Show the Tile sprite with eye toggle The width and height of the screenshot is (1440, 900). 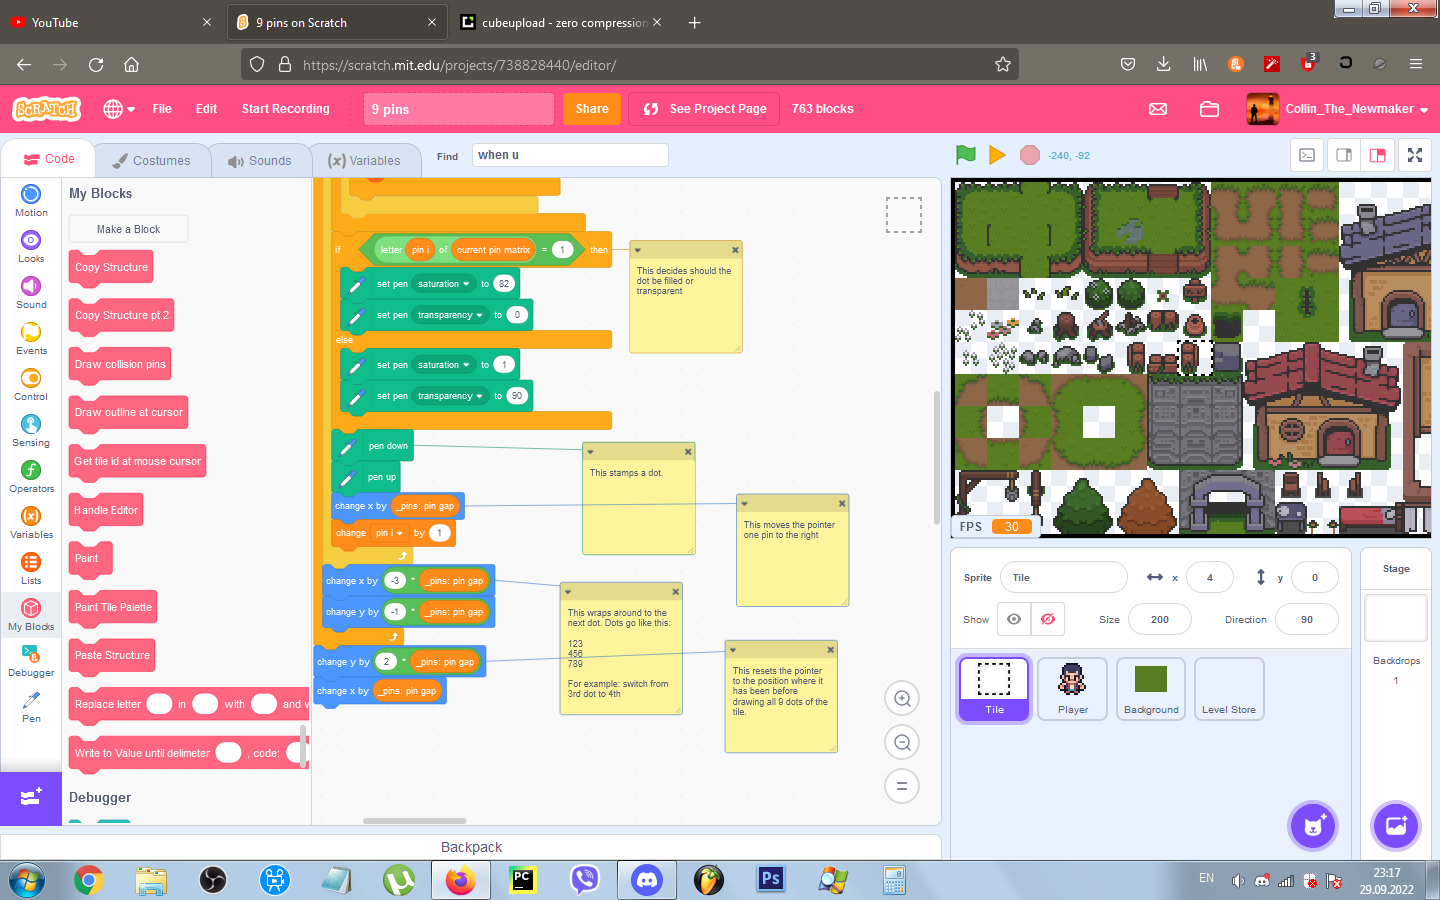[x=1014, y=619]
